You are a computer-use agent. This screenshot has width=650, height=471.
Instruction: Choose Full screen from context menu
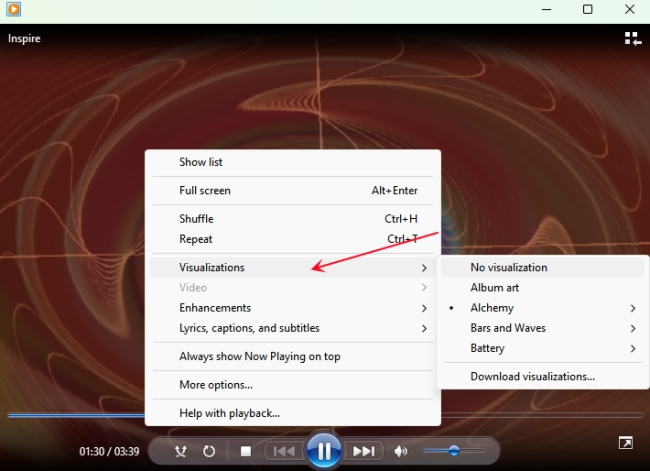click(293, 190)
